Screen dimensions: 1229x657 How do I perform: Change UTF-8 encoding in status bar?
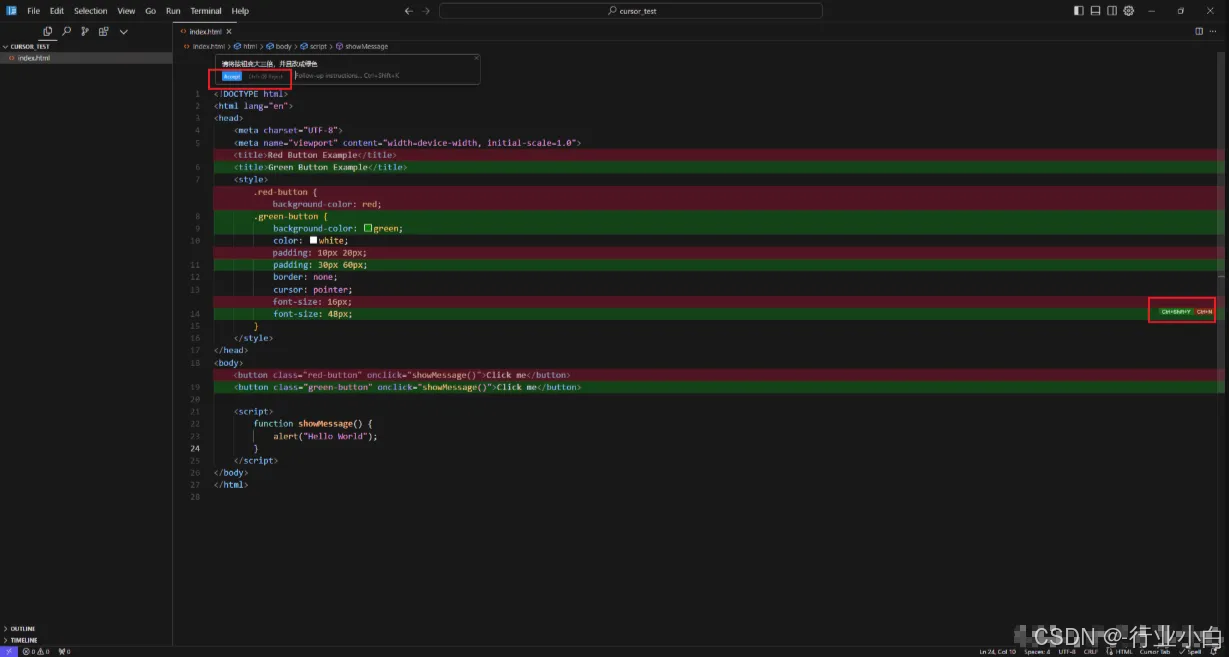(1067, 651)
